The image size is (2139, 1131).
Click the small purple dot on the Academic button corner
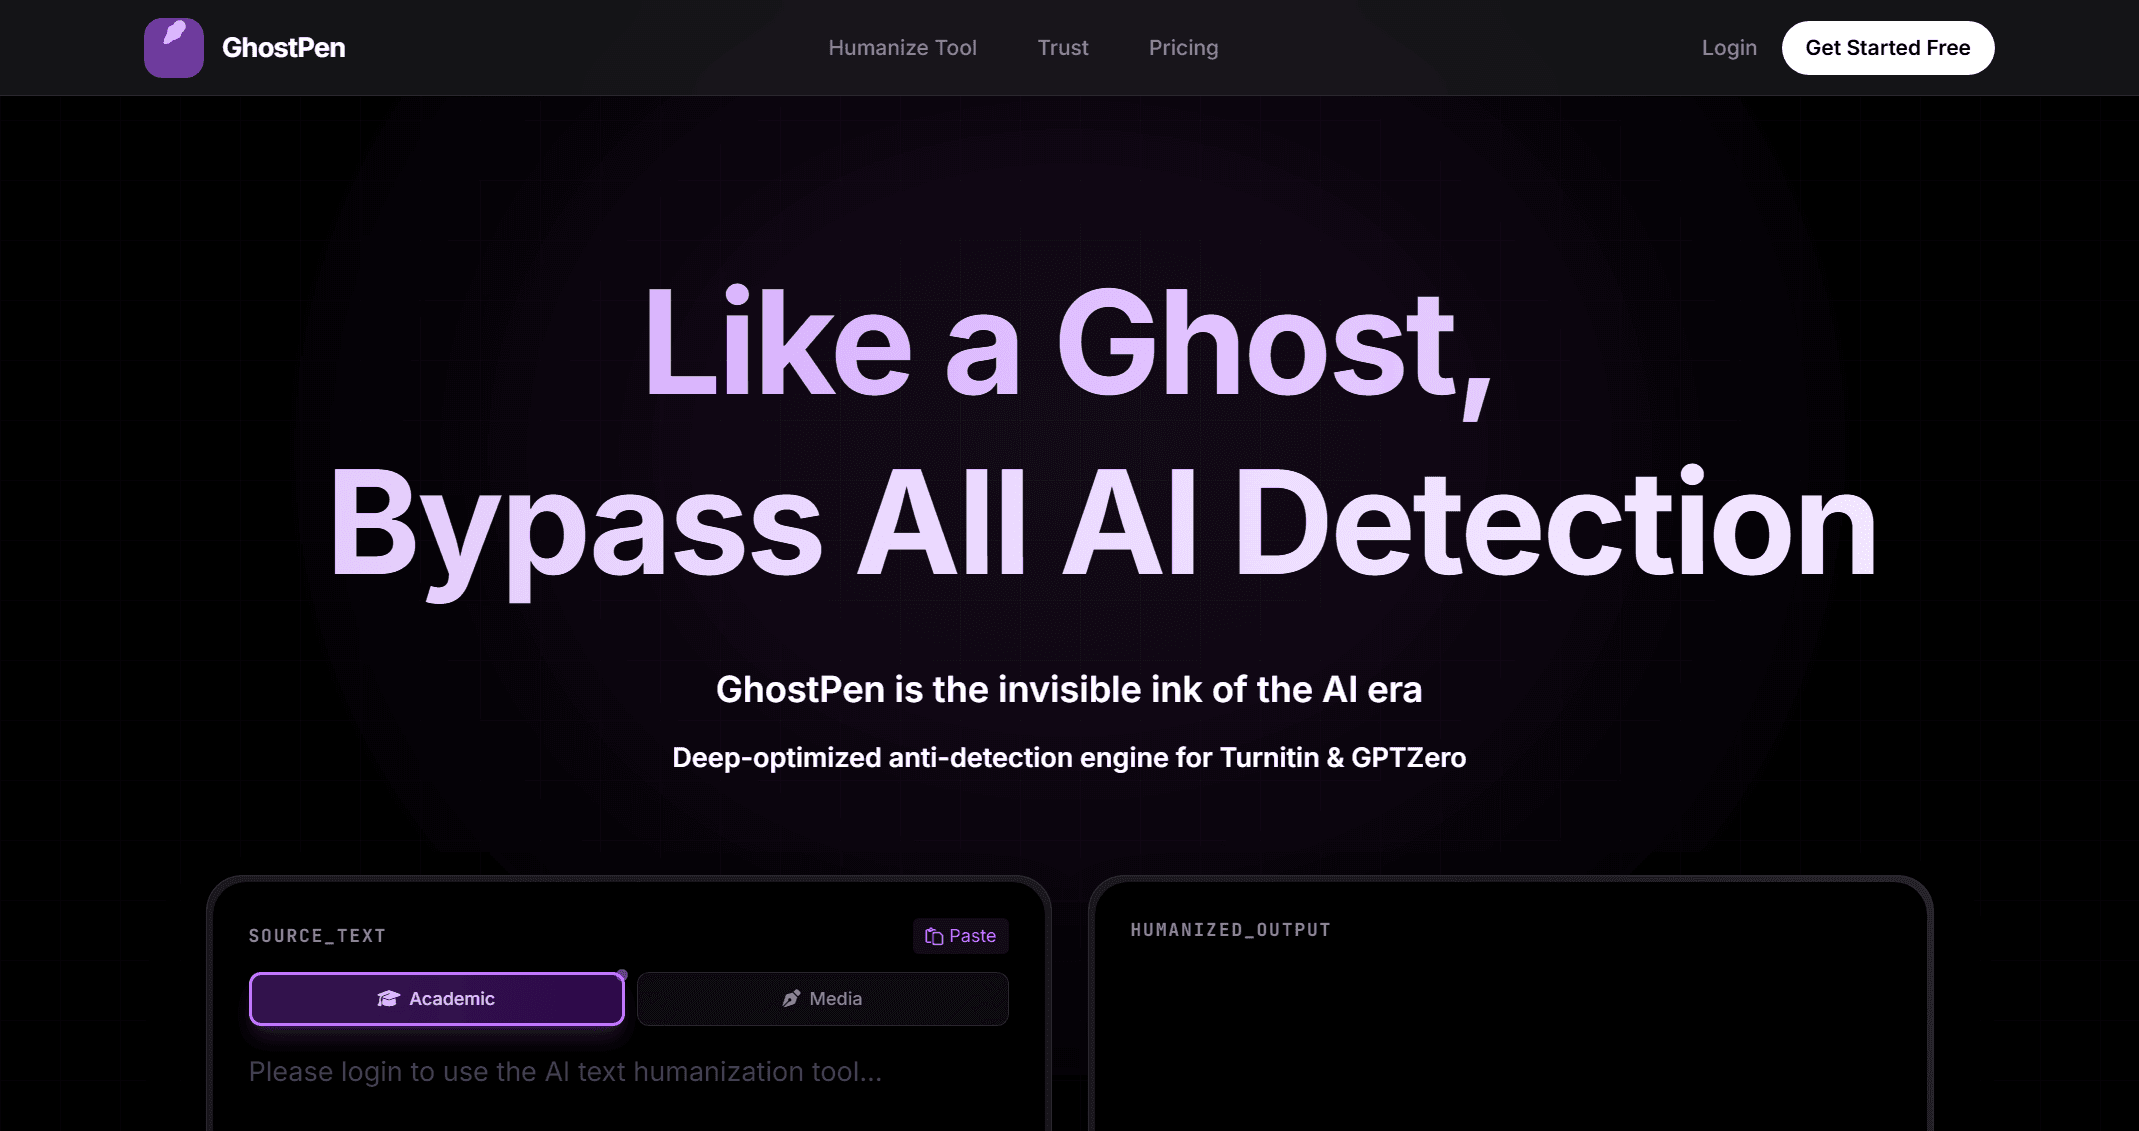click(622, 974)
